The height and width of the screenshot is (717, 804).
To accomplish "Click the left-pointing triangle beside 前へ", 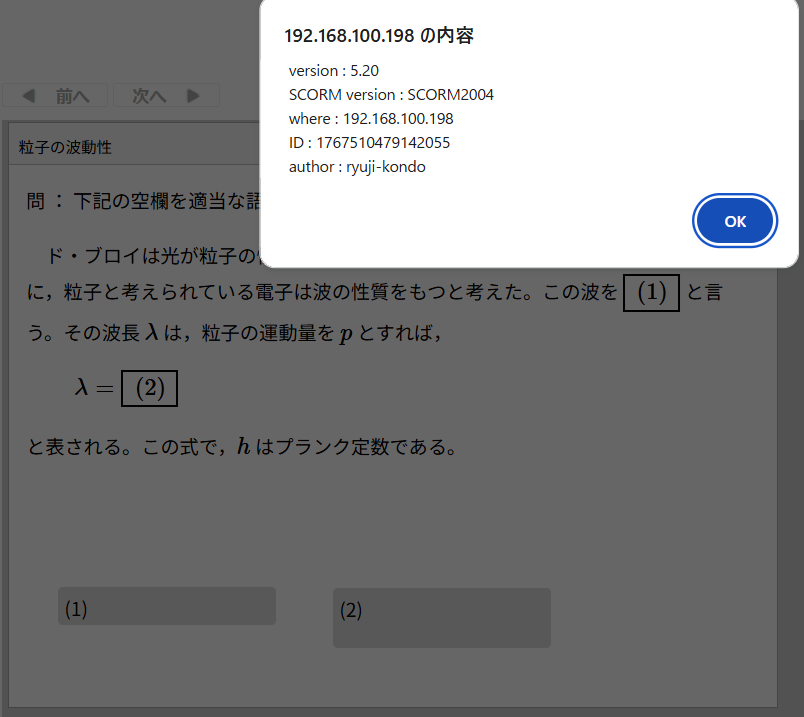I will 28,96.
